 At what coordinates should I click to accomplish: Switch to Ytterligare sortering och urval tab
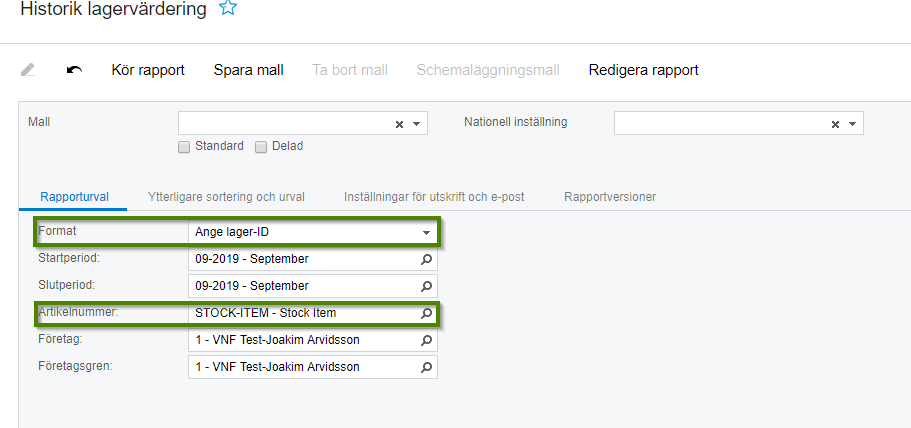(x=226, y=197)
